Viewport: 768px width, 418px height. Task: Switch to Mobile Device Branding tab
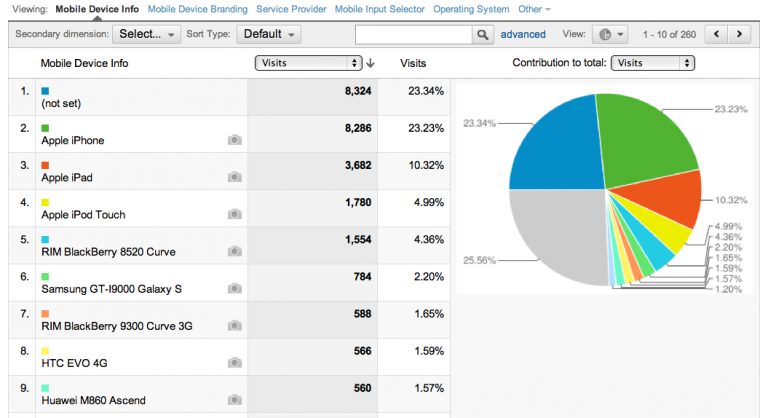[197, 9]
